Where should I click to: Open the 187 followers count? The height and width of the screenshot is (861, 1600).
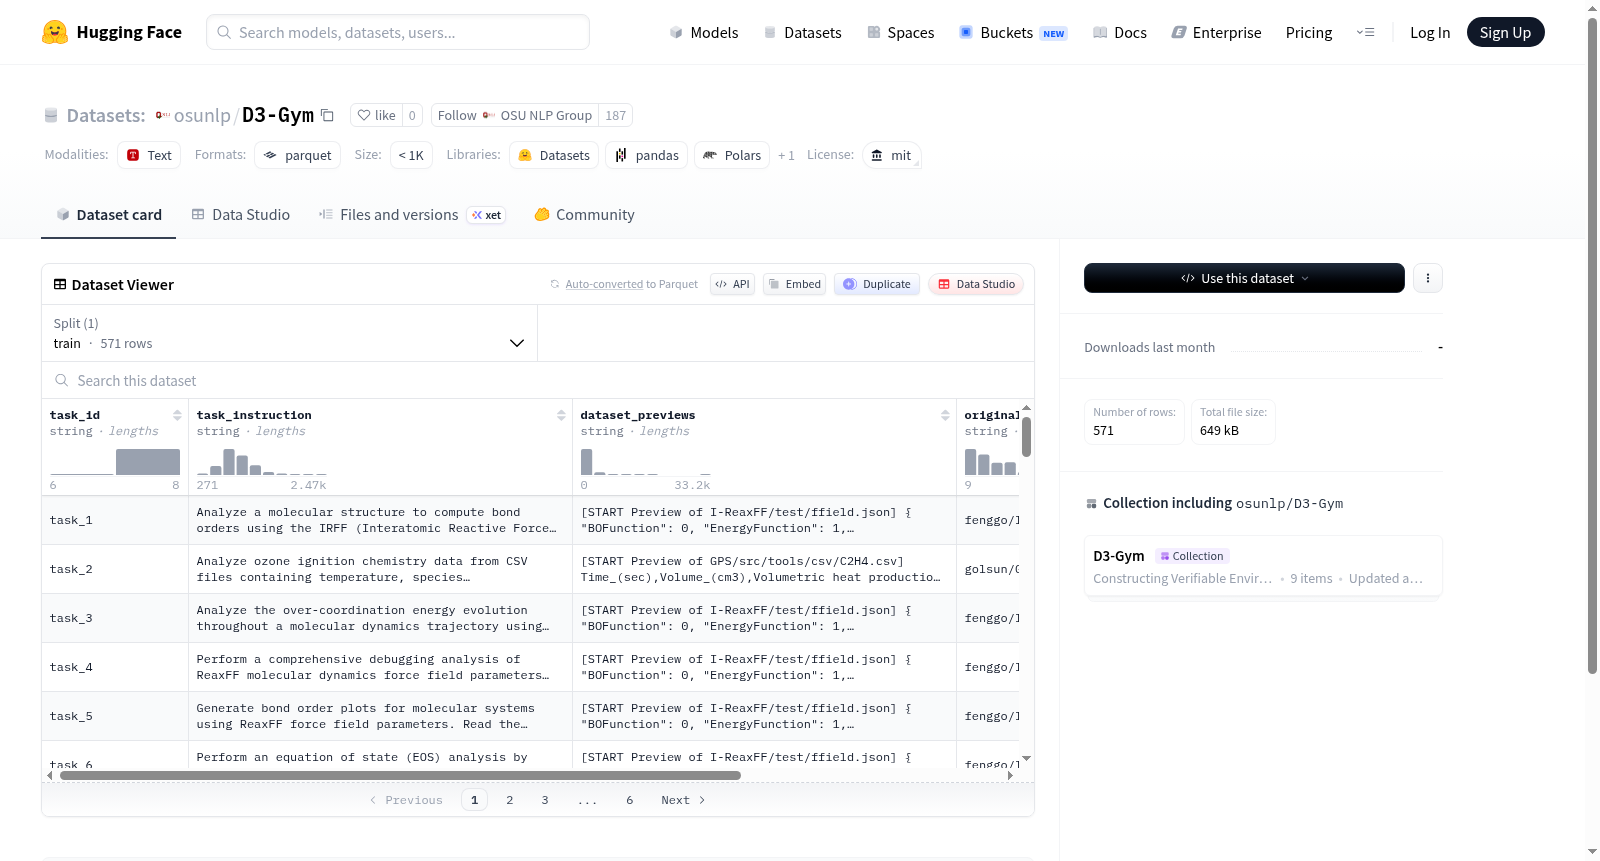(x=616, y=115)
